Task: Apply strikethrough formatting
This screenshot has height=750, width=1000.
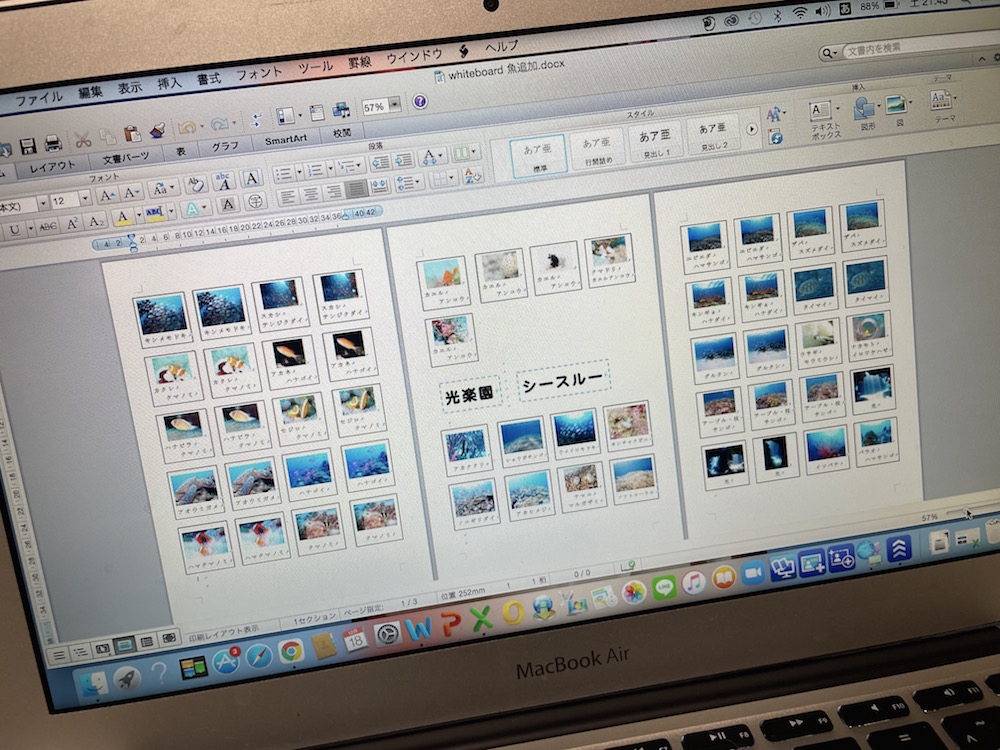Action: pos(48,226)
